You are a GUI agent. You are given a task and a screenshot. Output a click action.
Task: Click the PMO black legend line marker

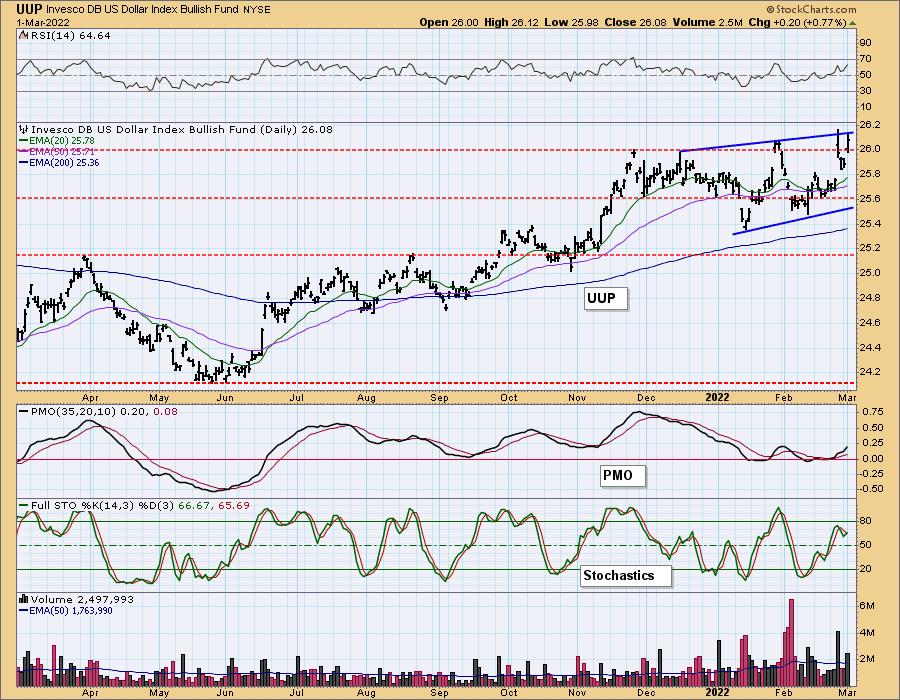tap(24, 411)
